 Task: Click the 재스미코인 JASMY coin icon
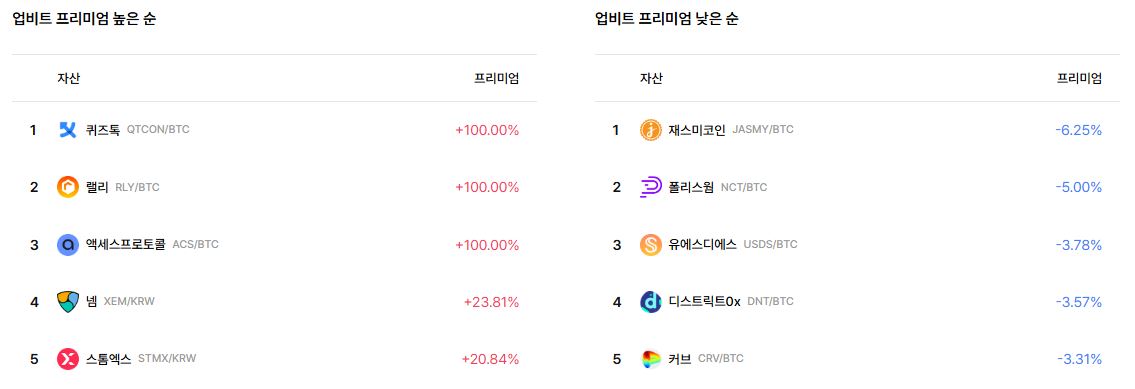pos(651,130)
